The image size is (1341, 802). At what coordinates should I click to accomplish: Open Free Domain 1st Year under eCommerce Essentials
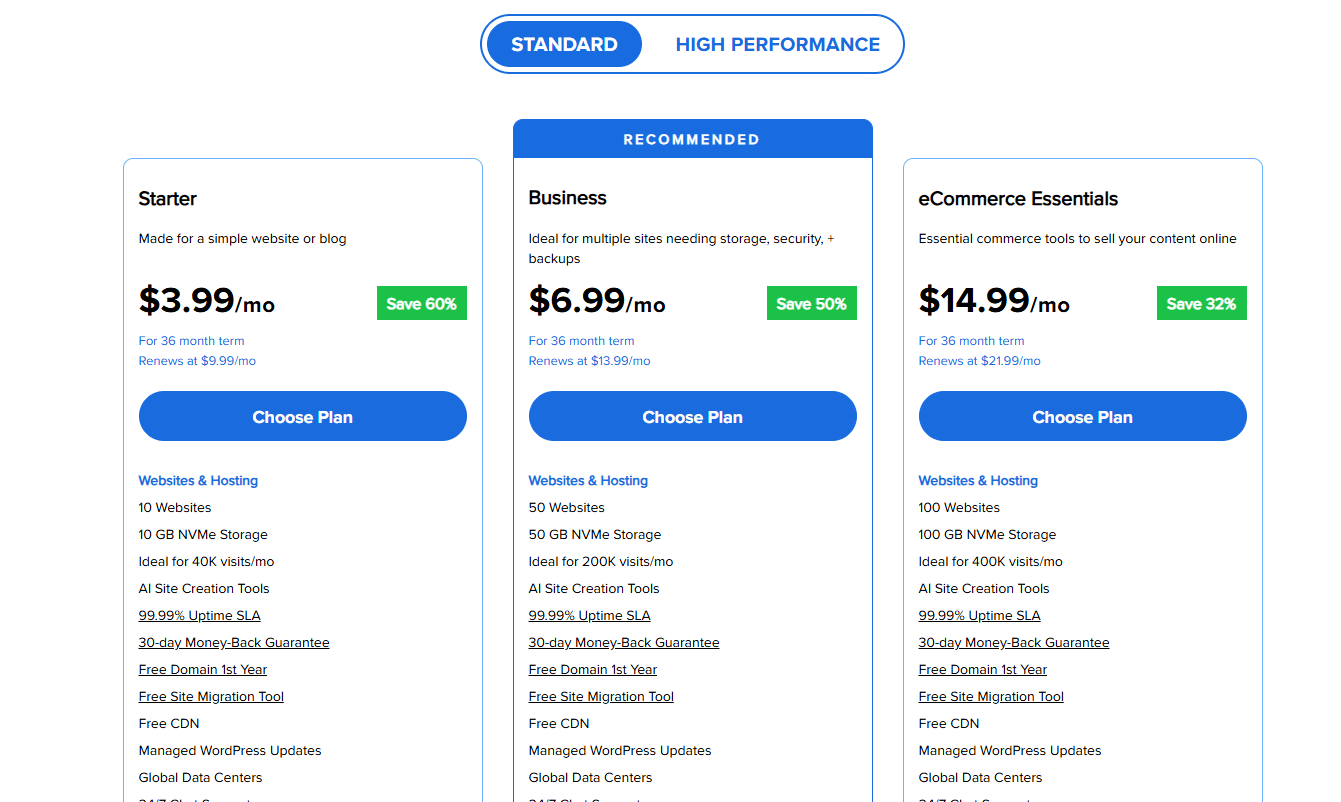click(x=982, y=669)
